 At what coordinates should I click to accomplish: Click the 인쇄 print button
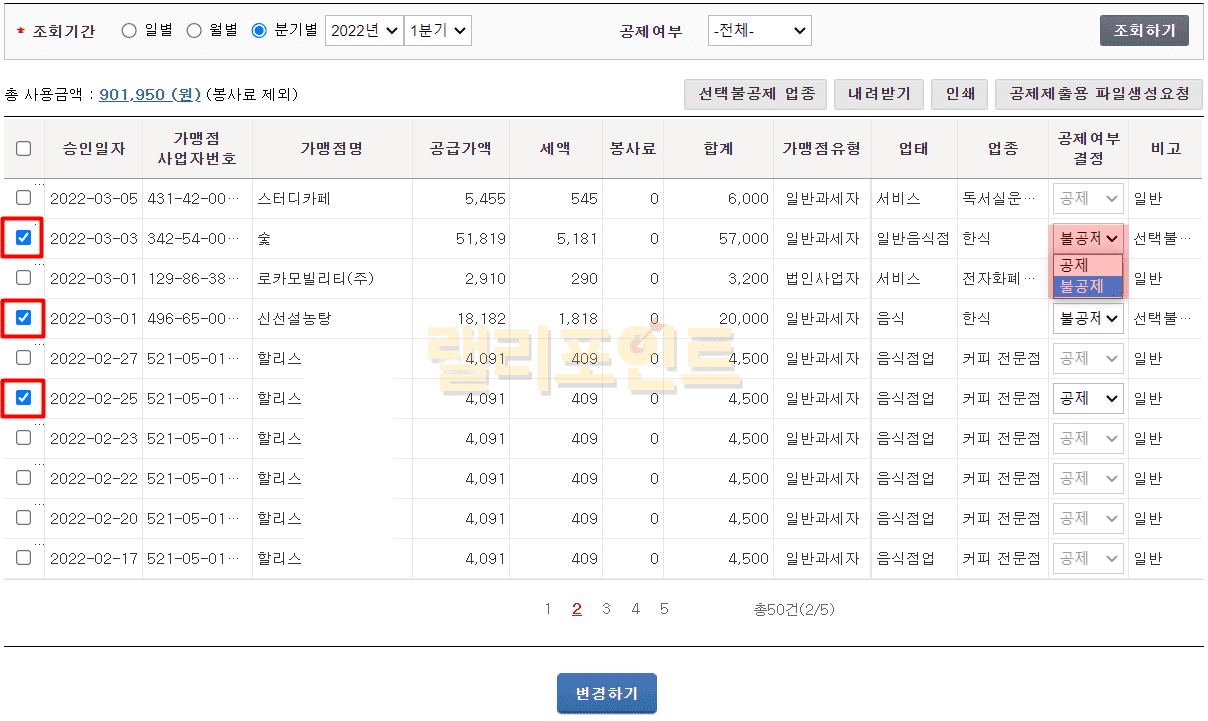pyautogui.click(x=959, y=94)
